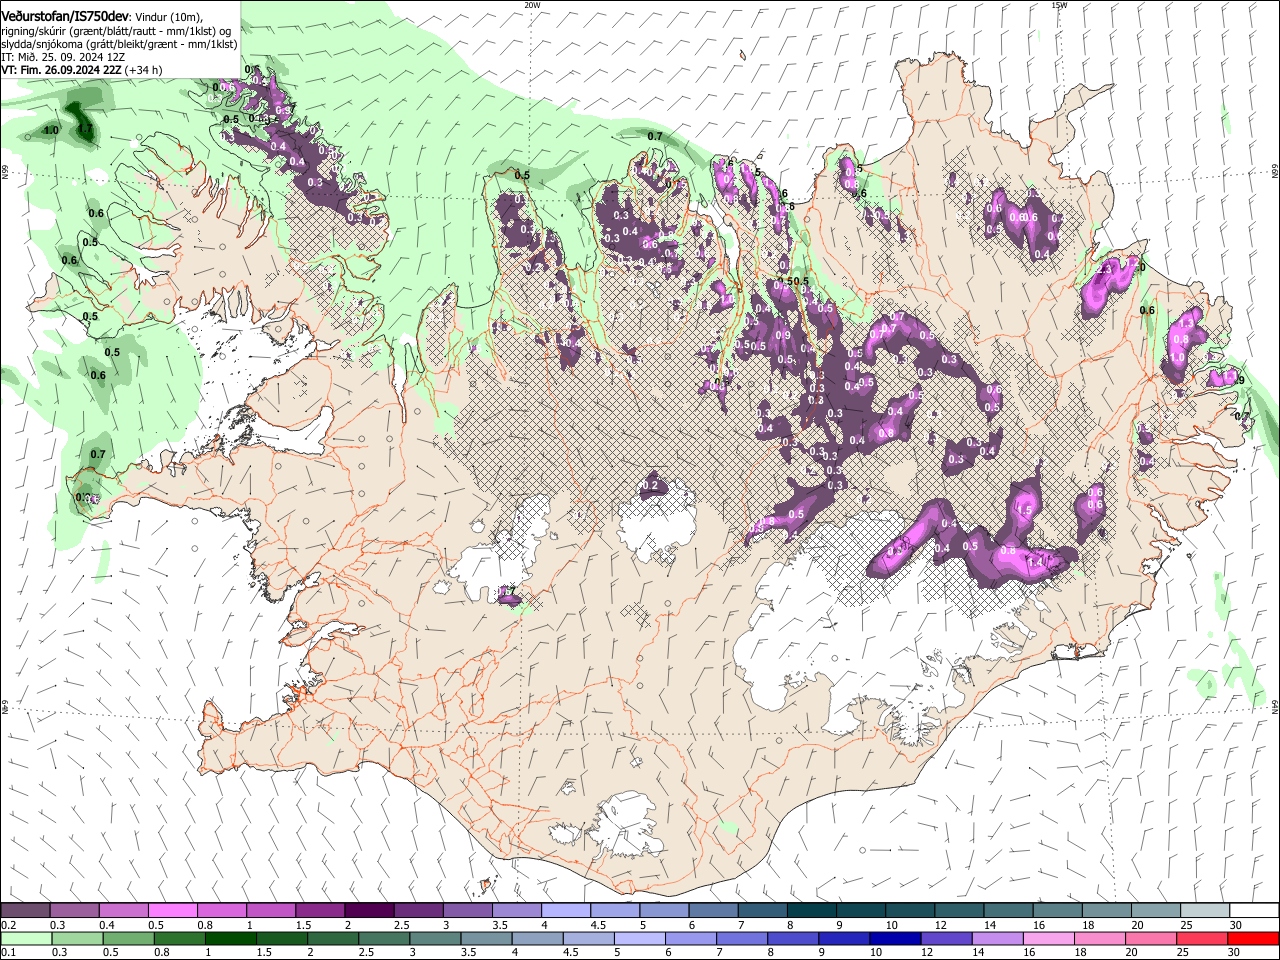
Task: Click the 1.0 rain value on the map
Action: 51,130
